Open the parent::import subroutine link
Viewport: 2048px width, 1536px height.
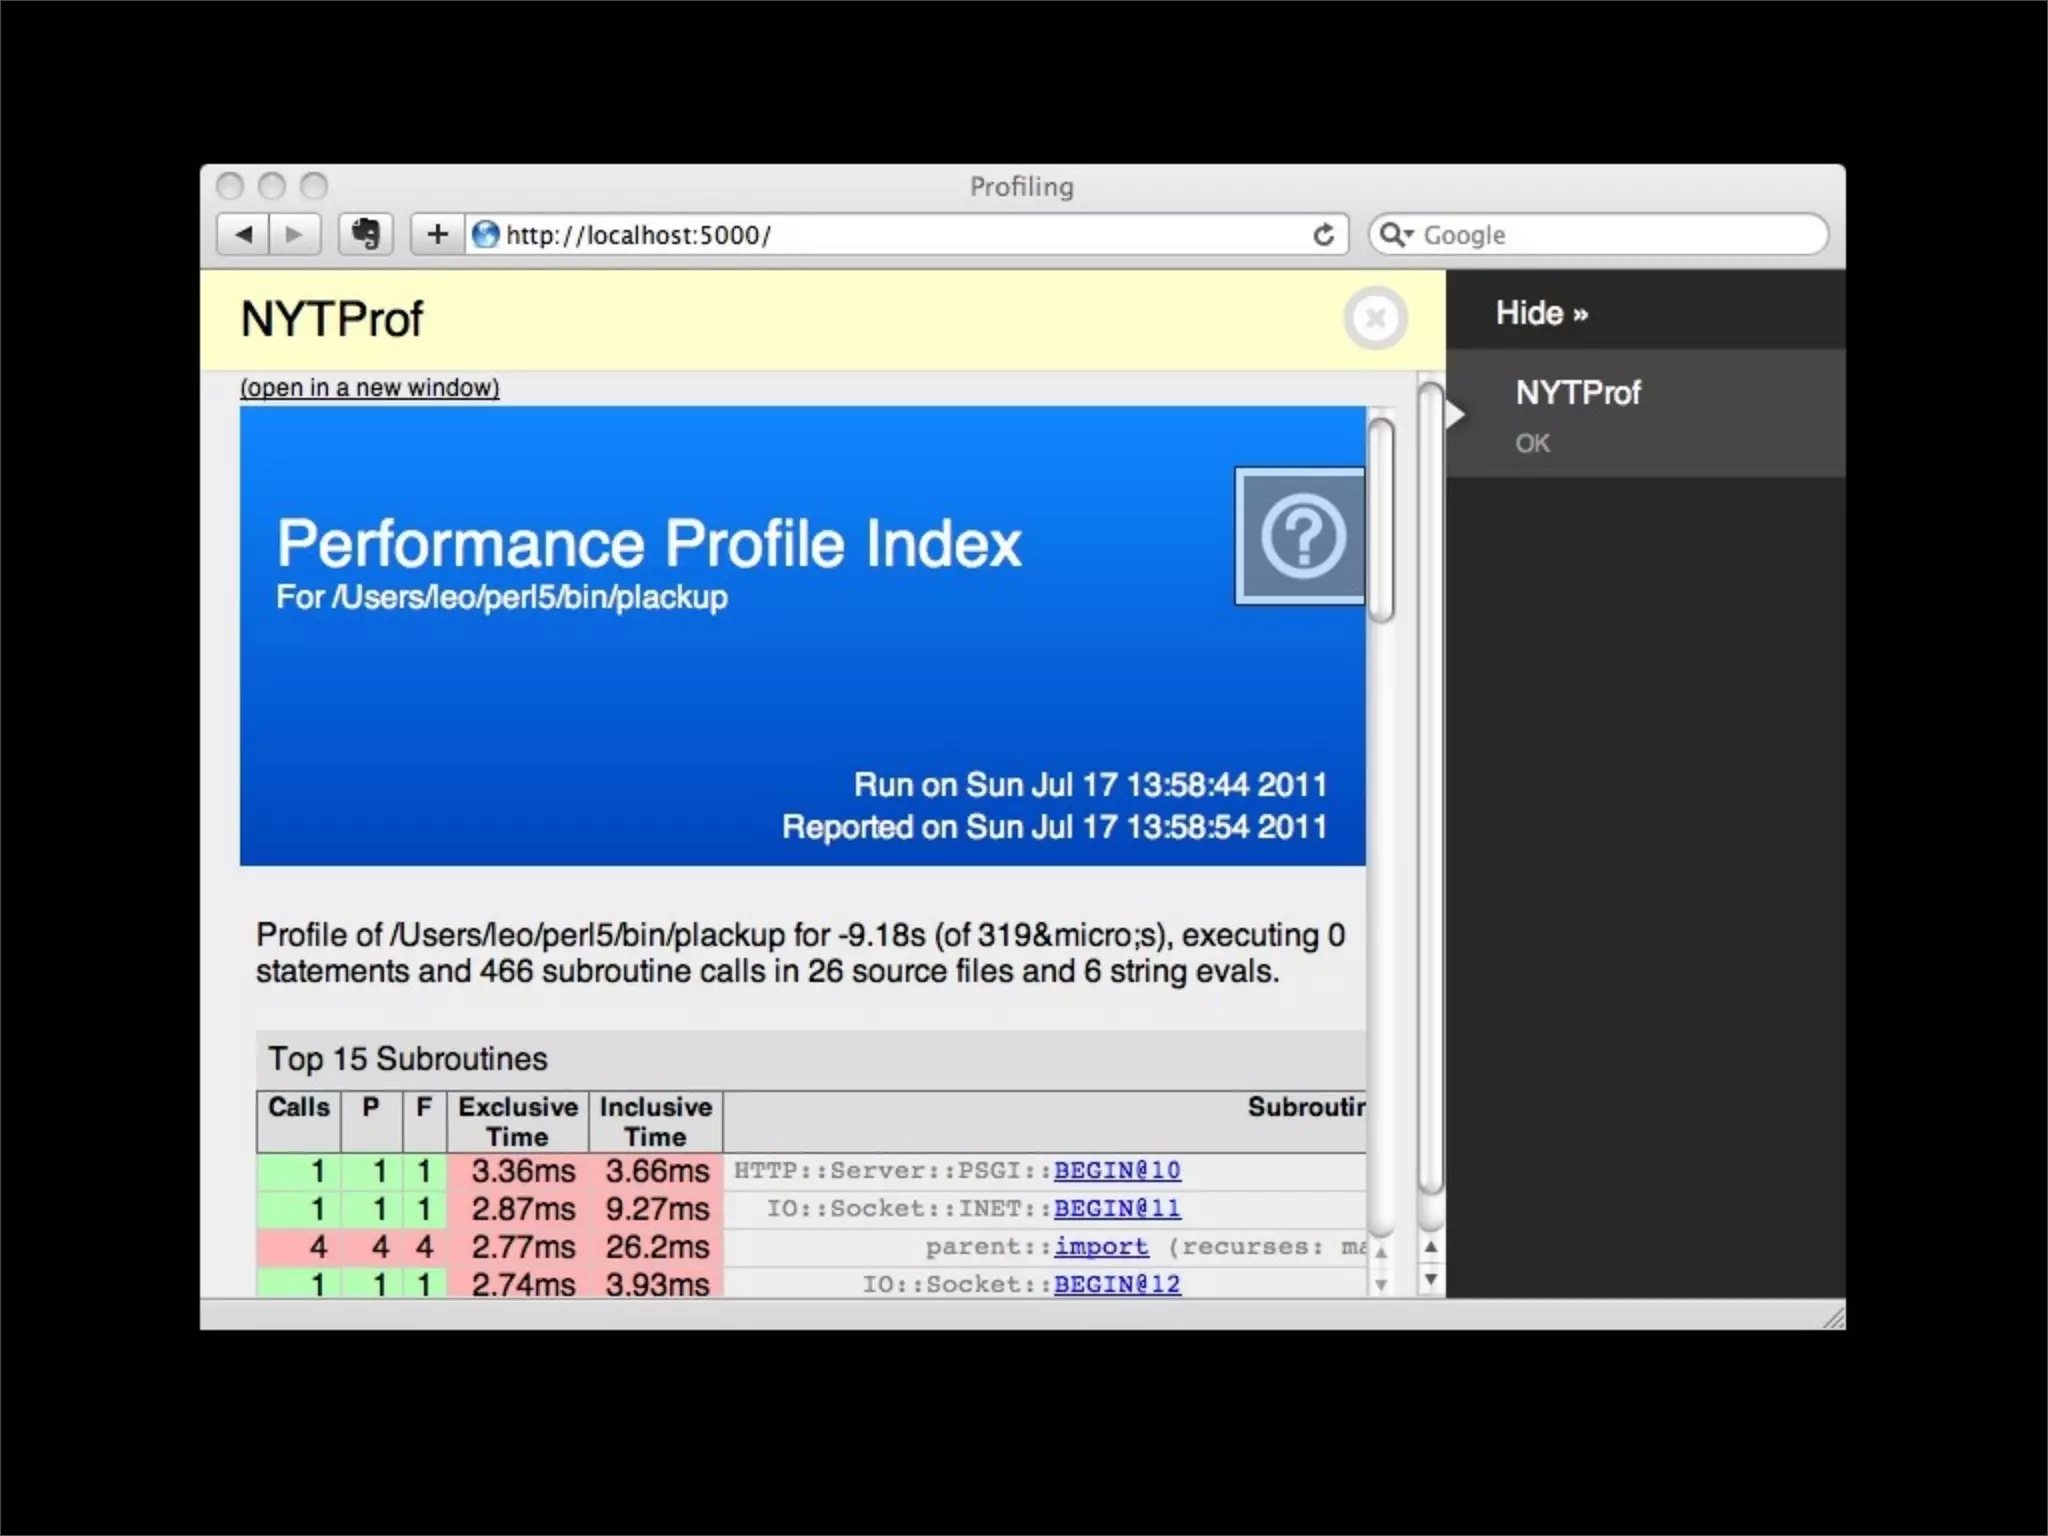click(1100, 1247)
